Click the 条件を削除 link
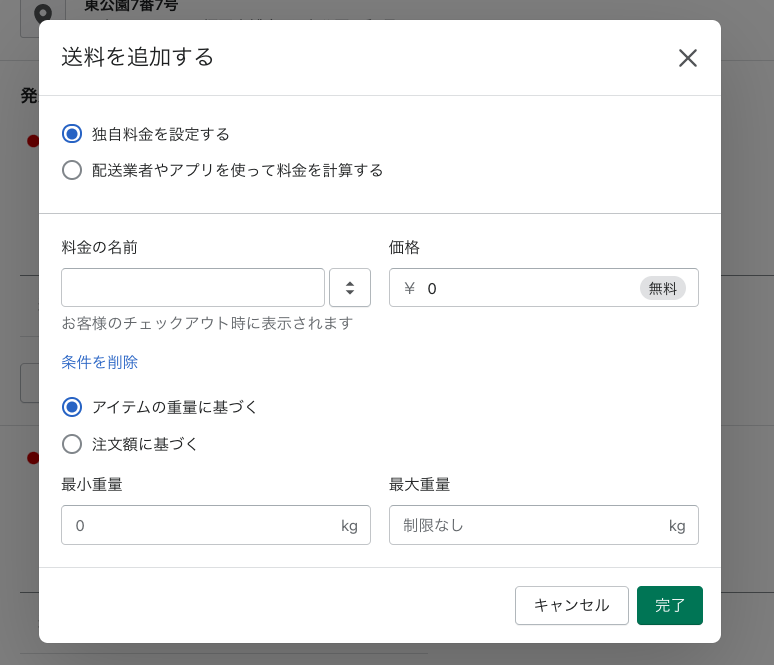Screen dimensions: 774x665 [x=99, y=362]
